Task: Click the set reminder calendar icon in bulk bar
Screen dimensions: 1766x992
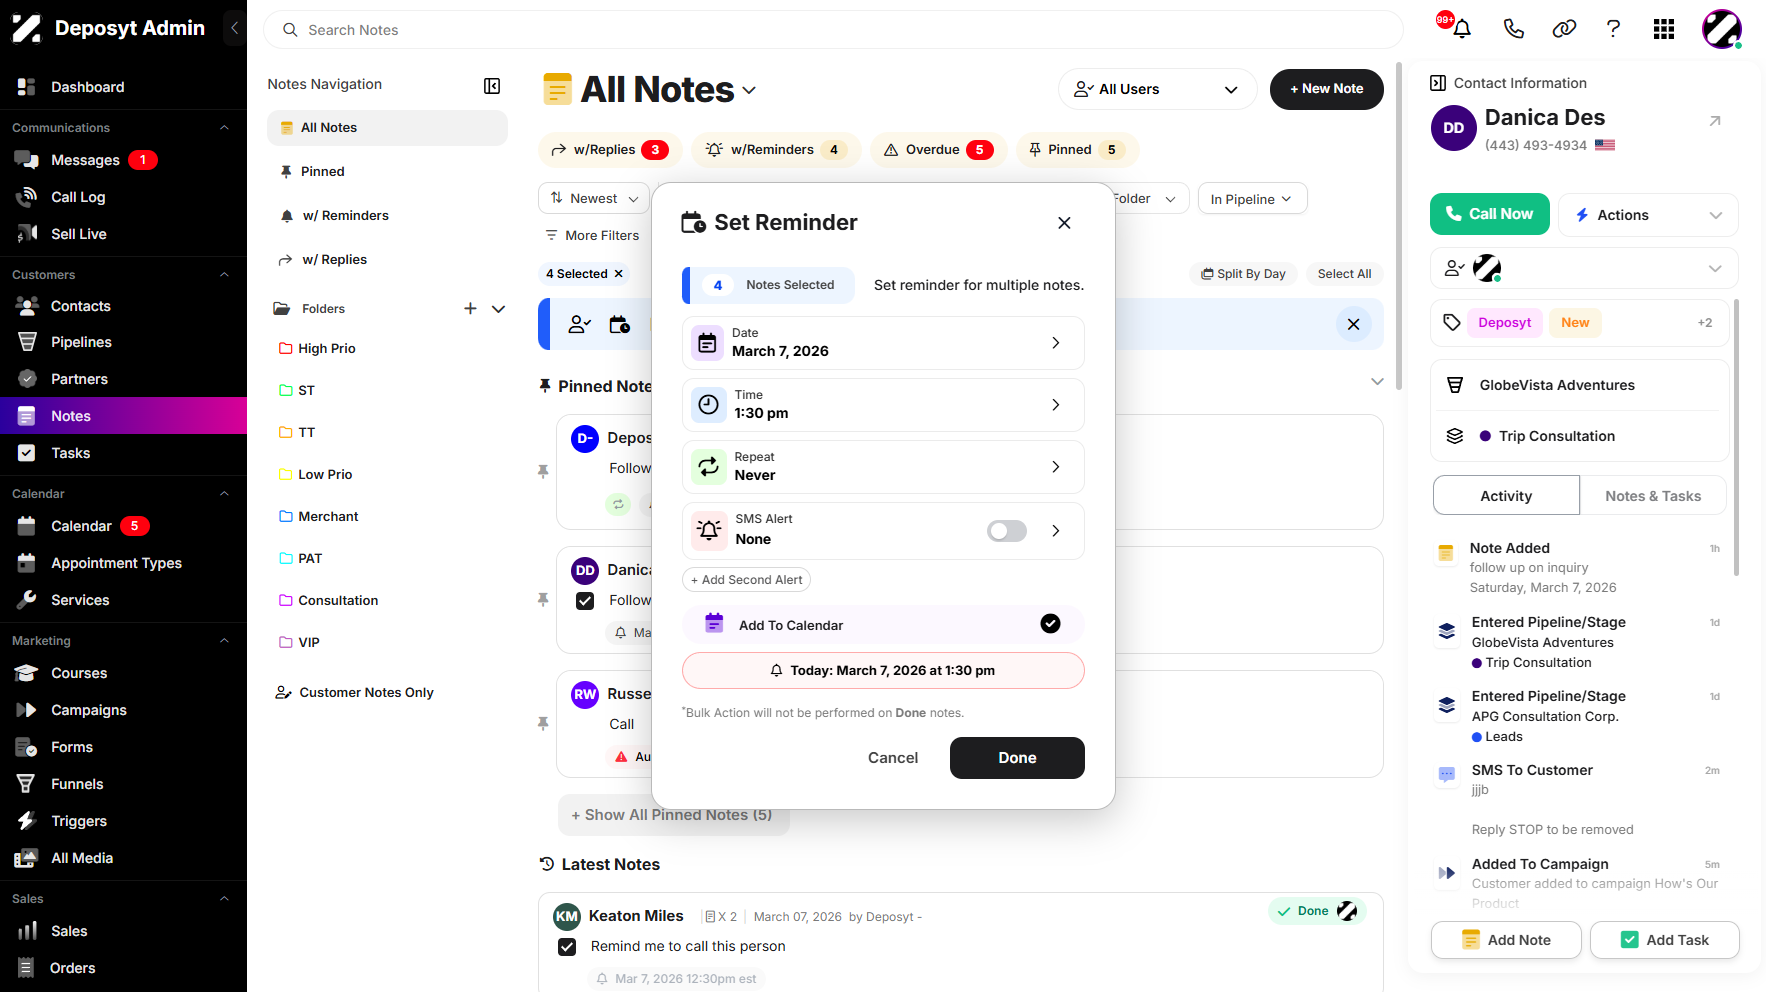Action: click(620, 324)
